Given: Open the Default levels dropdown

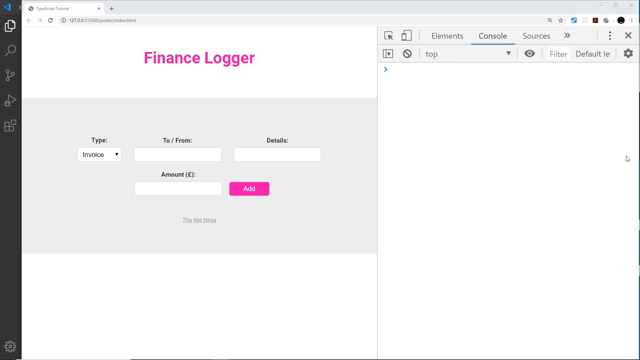Looking at the screenshot, I should (593, 54).
